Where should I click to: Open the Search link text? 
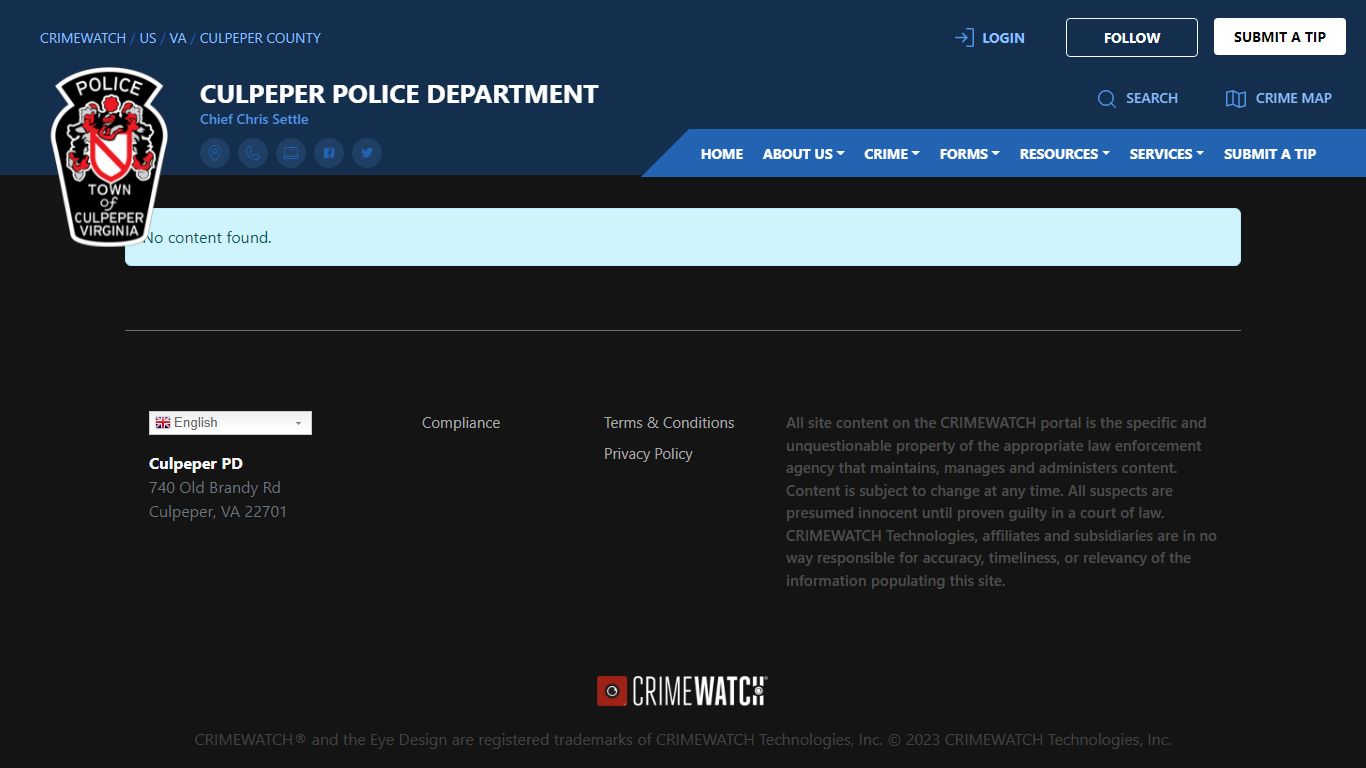[1152, 98]
